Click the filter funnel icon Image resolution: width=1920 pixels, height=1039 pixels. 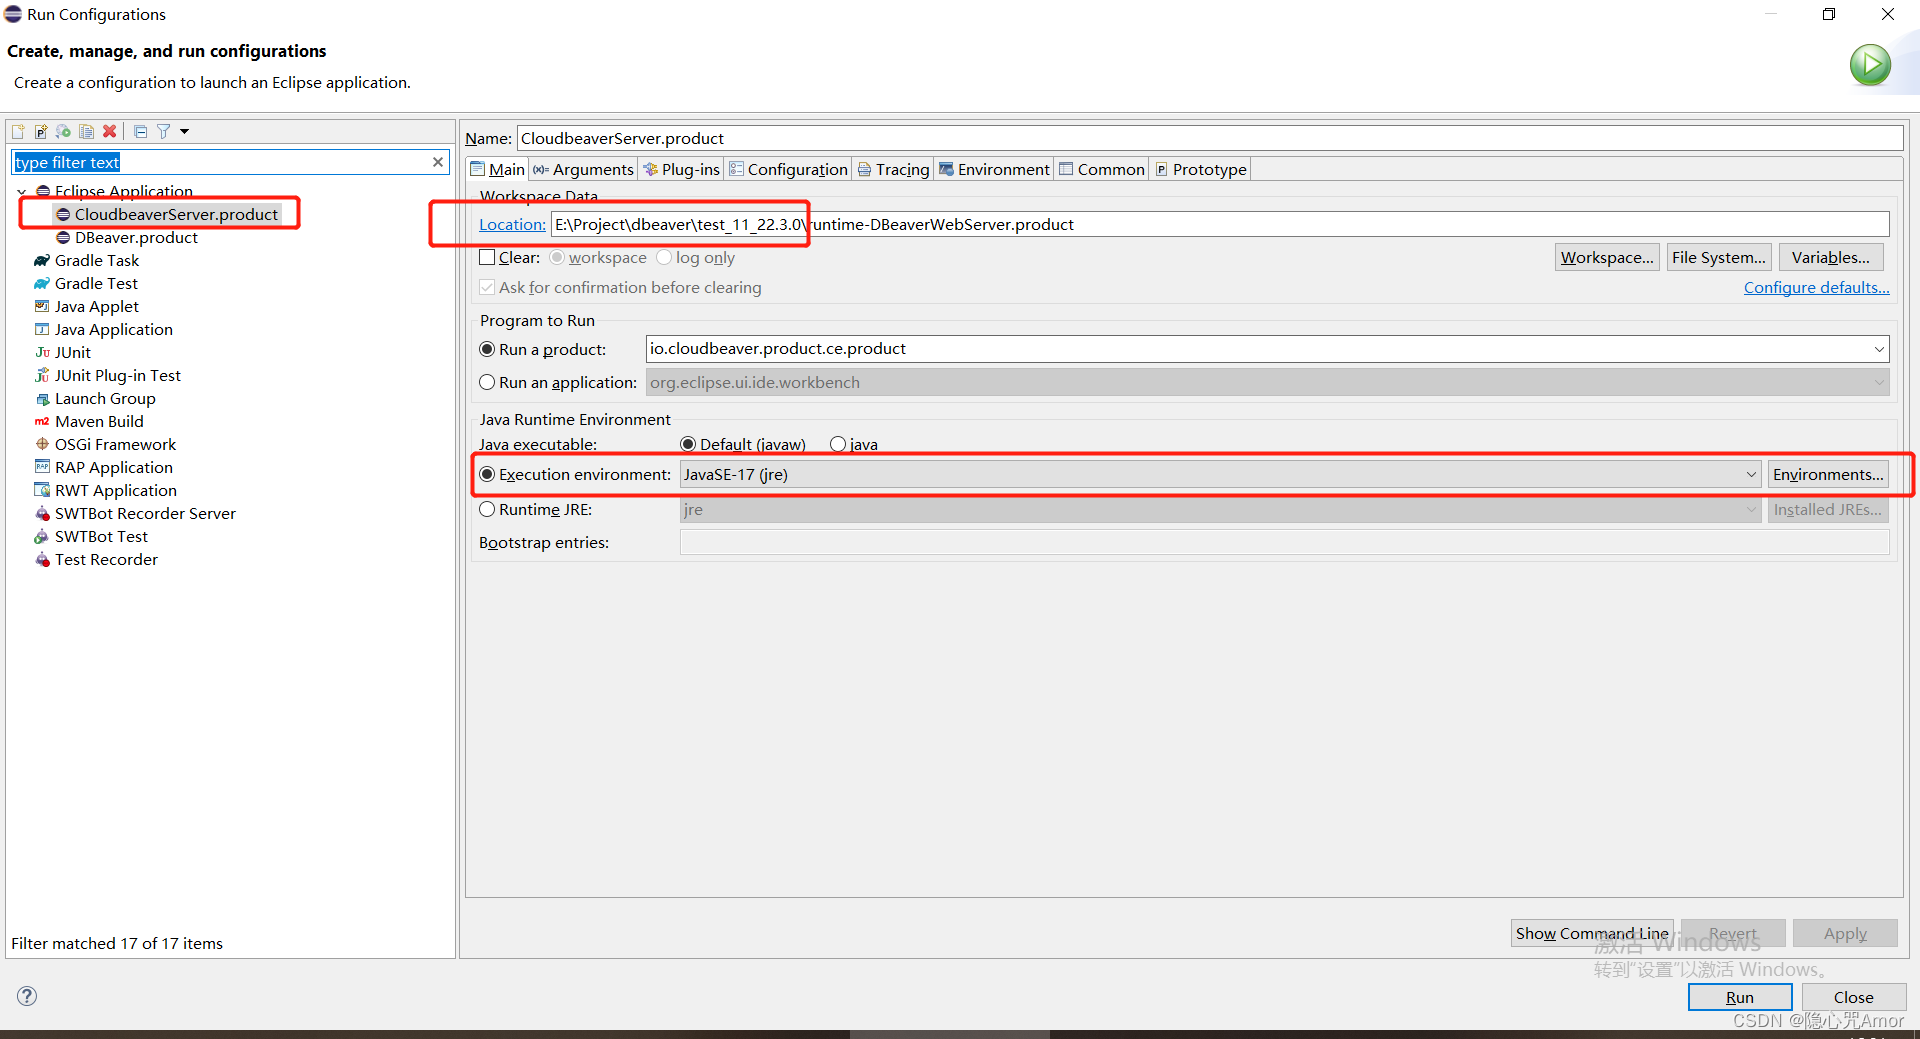(163, 131)
